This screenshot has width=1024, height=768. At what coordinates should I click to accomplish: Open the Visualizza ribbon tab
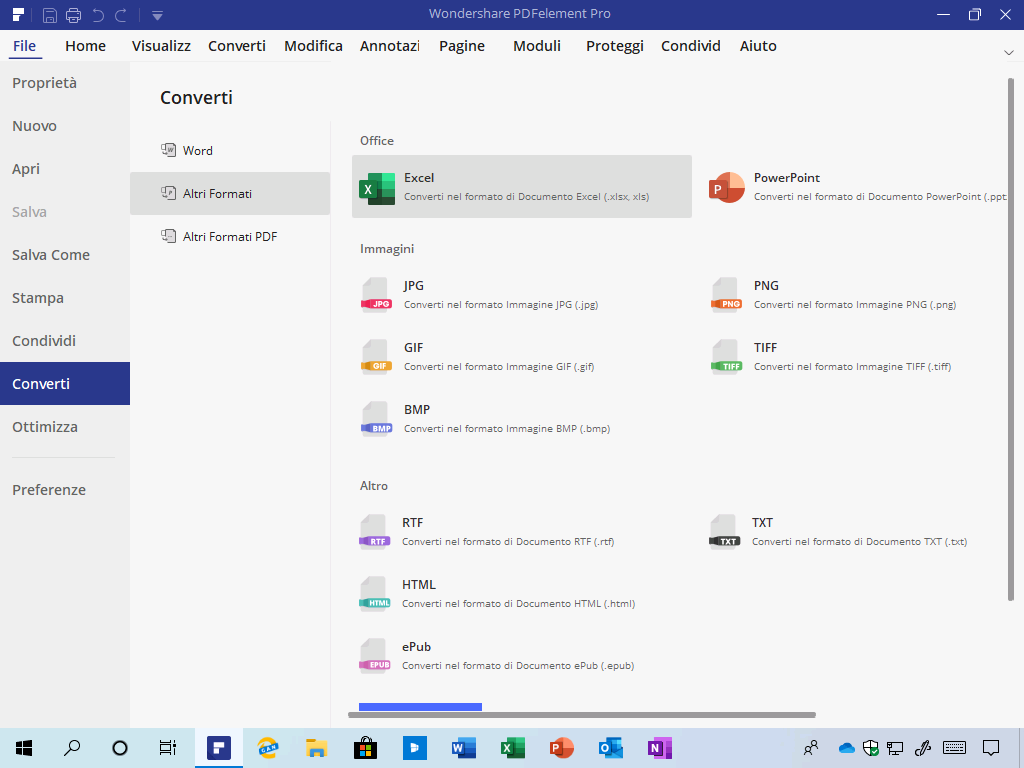(161, 46)
